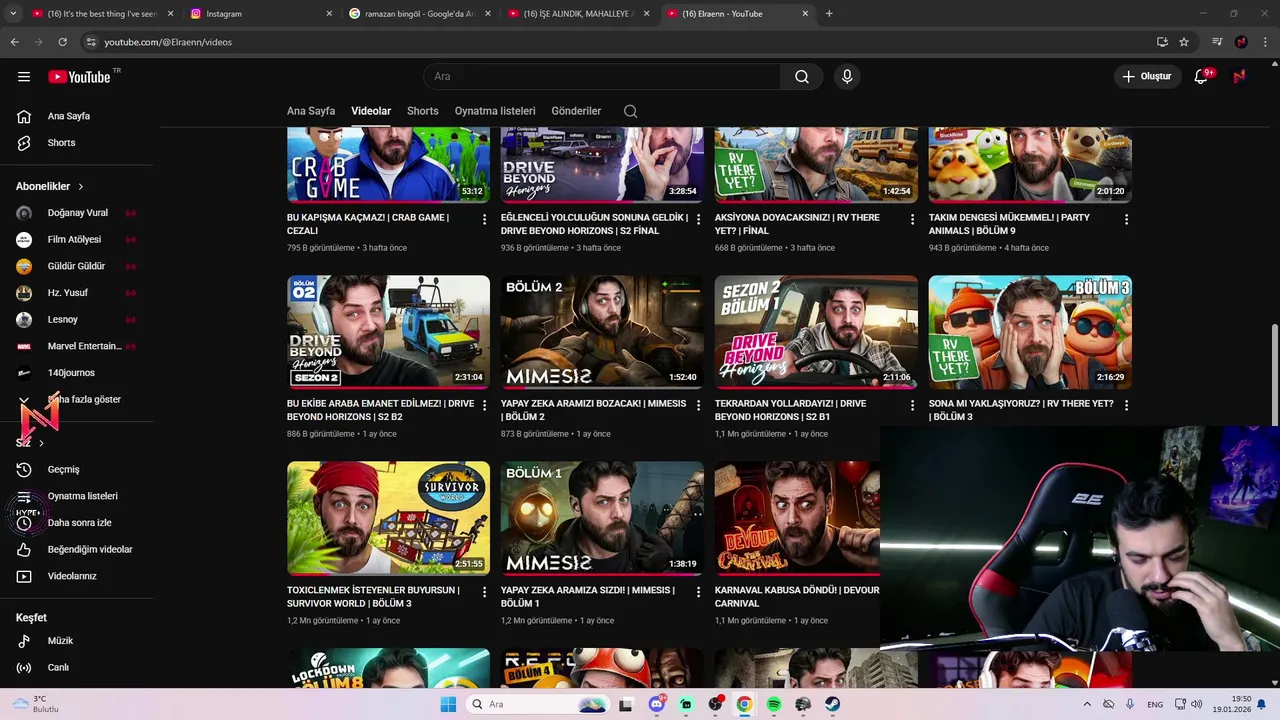Image resolution: width=1280 pixels, height=720 pixels.
Task: Open the TEKRARDAN YOLLARDAYIZ video title
Action: [x=790, y=410]
